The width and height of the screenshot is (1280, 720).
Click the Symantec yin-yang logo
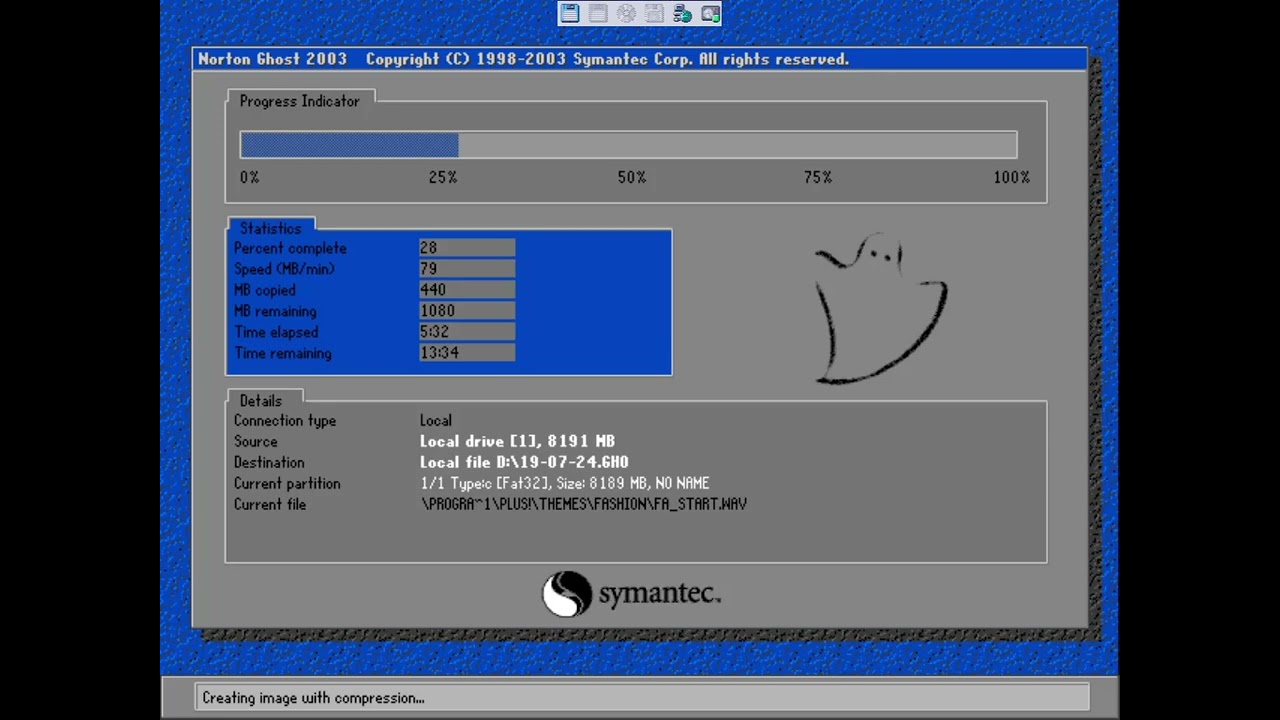(567, 594)
